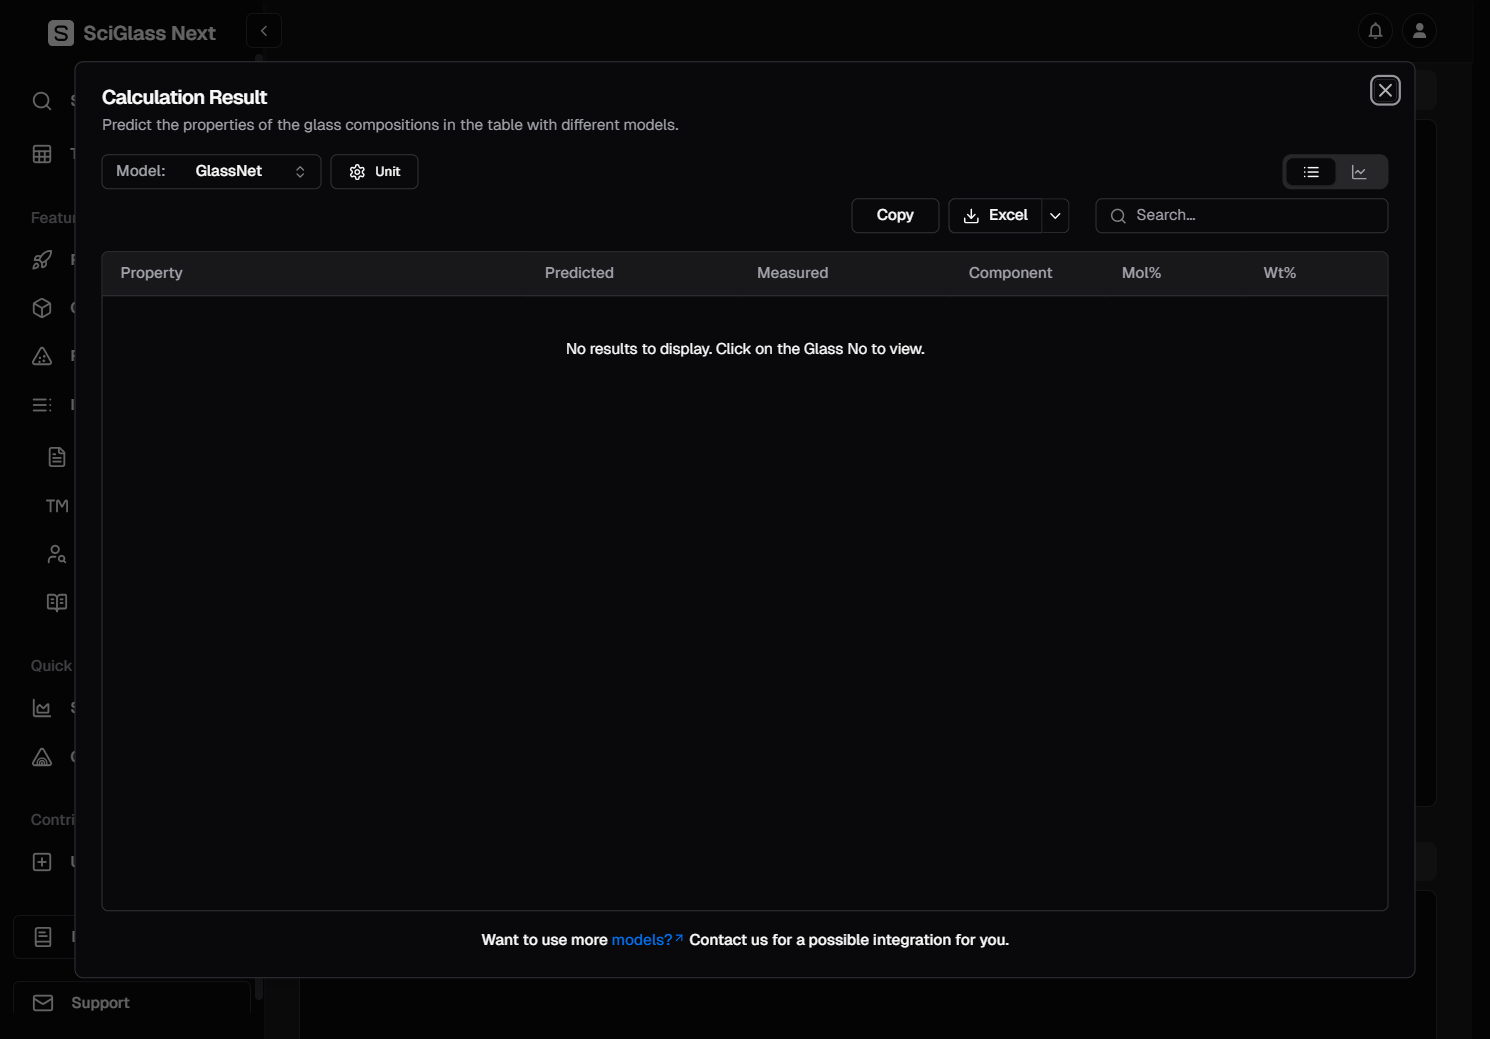Click the open book icon in sidebar

[x=57, y=602]
